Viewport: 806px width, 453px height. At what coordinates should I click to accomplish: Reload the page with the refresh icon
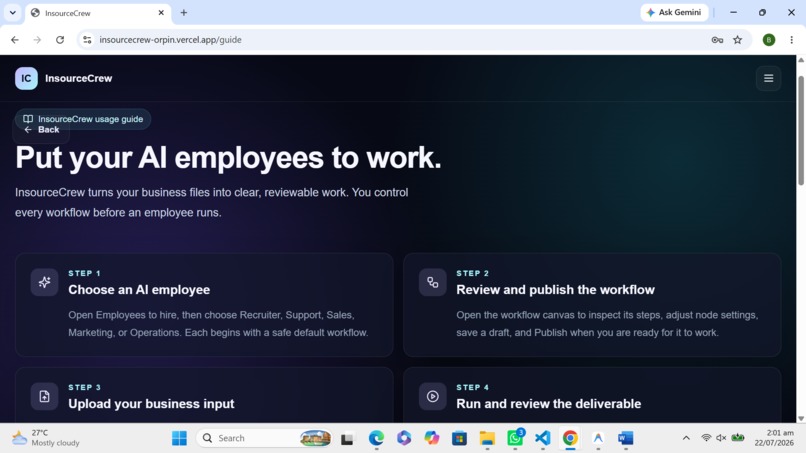click(60, 40)
